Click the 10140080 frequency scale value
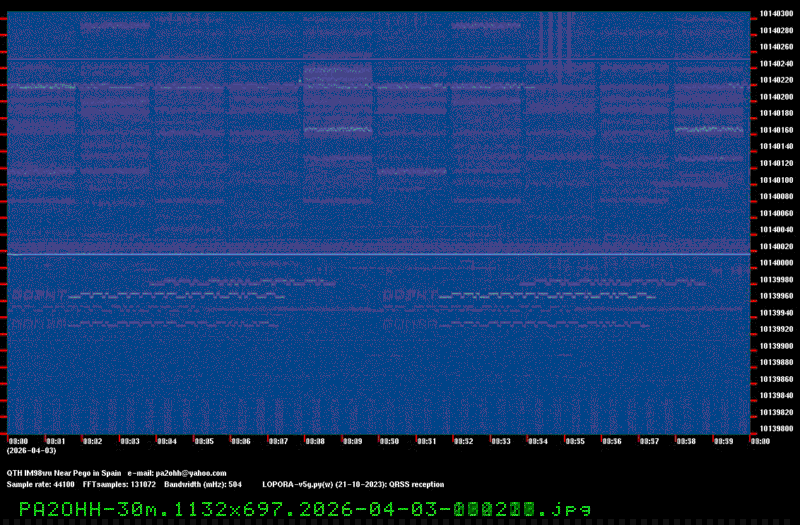 (776, 196)
